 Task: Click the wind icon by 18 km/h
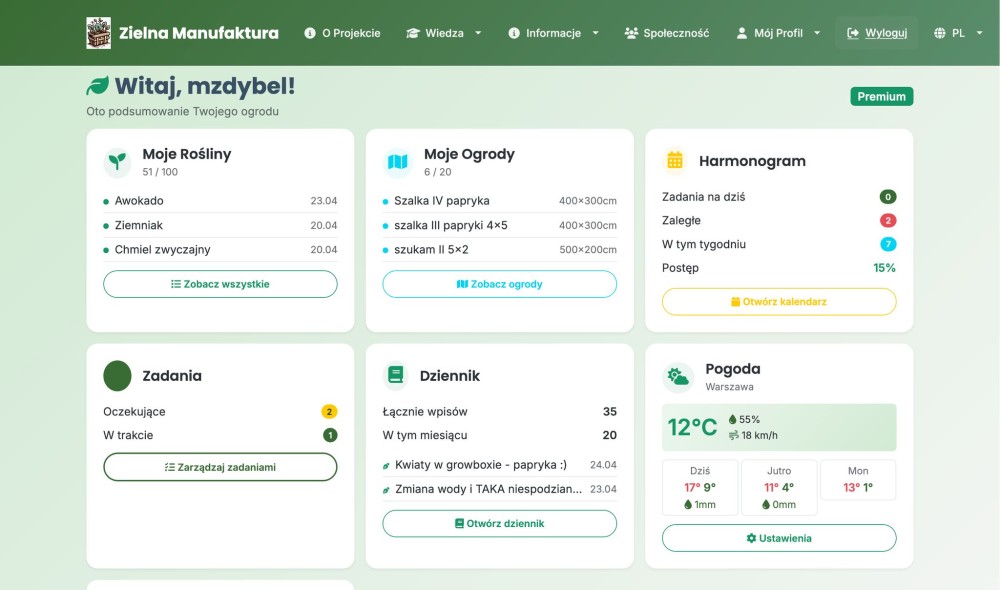tap(733, 435)
